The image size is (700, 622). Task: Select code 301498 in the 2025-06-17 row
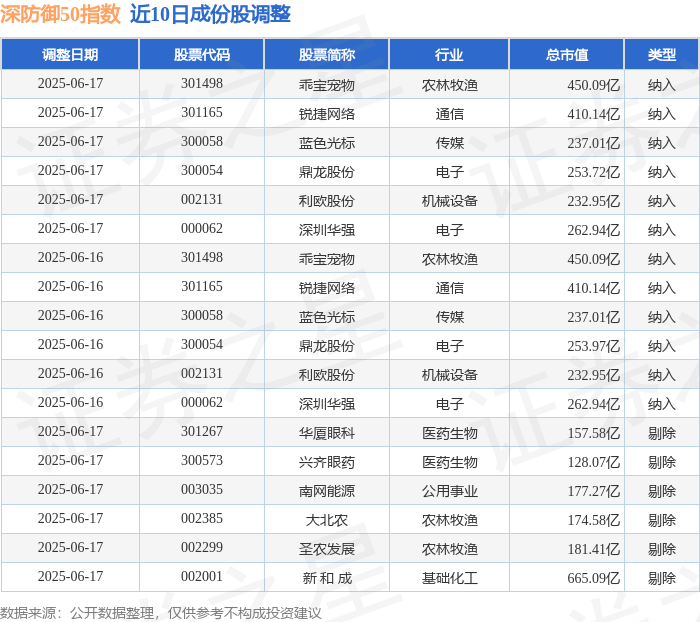click(x=202, y=83)
